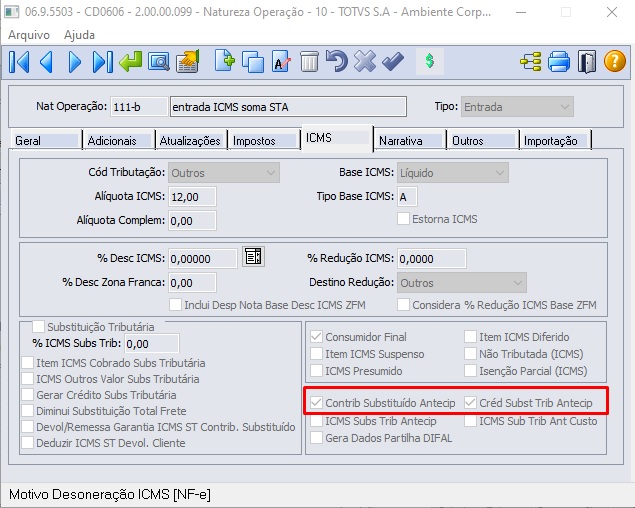
Task: Expand the Base ICMS dropdown
Action: point(453,173)
